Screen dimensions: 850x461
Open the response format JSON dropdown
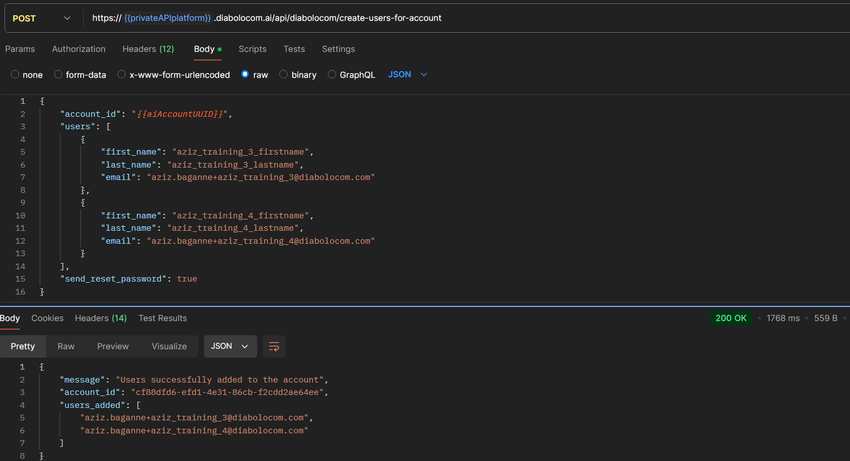coord(230,346)
